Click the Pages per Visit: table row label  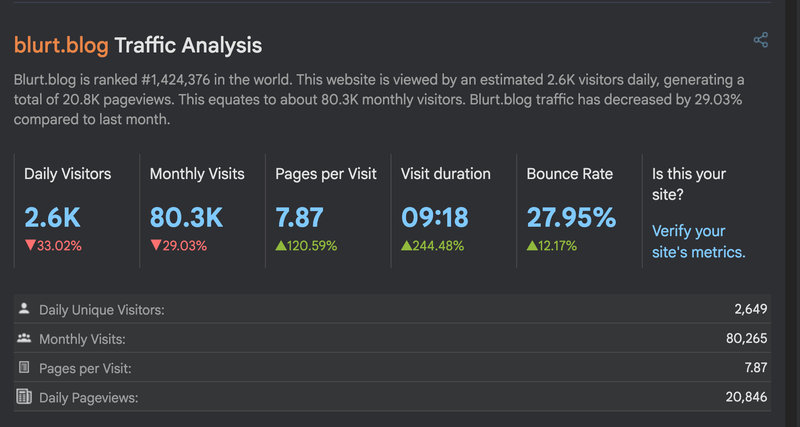point(85,368)
